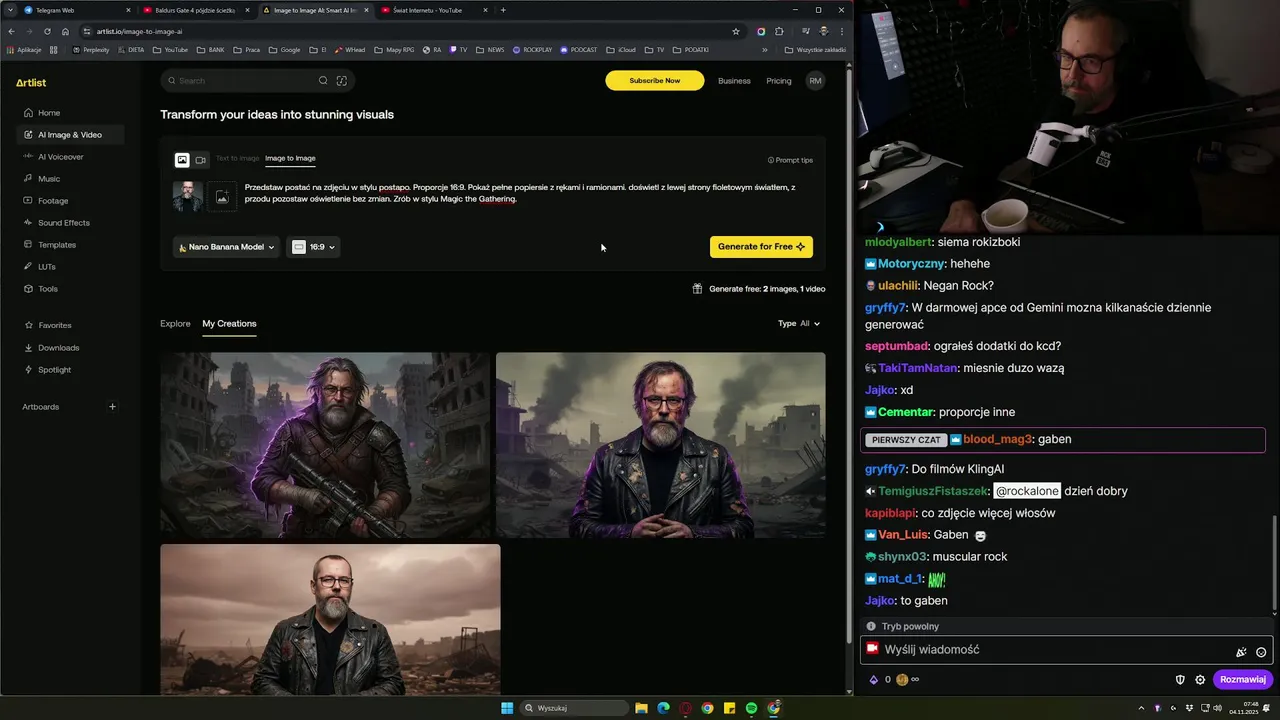
Task: Bookmark page with star icon
Action: (736, 31)
